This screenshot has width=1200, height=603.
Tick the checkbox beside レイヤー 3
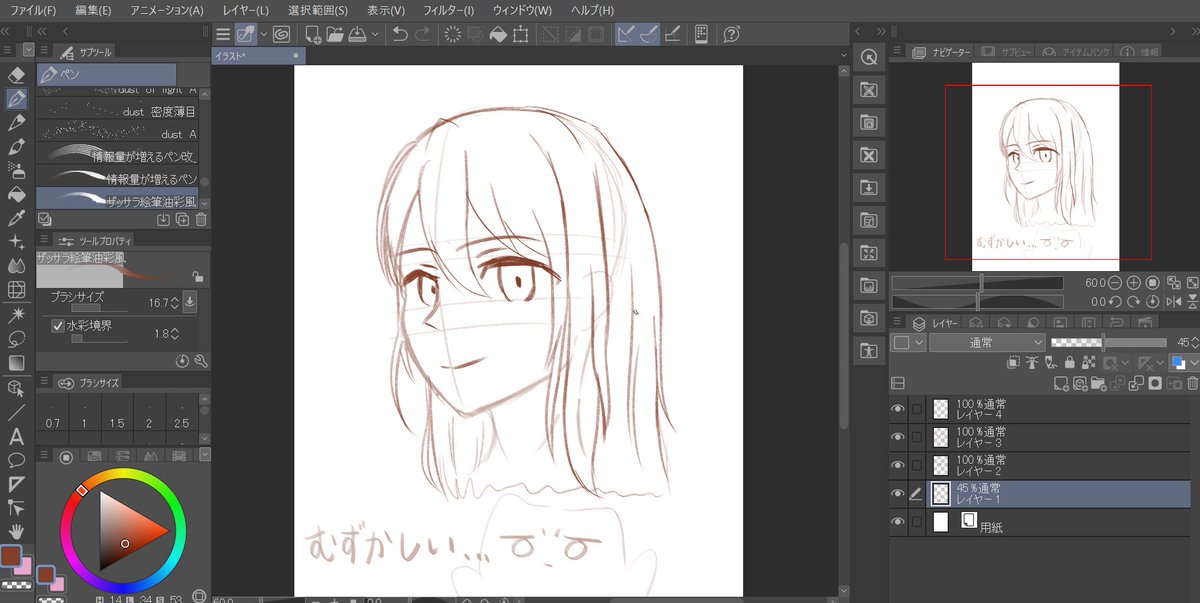(917, 437)
